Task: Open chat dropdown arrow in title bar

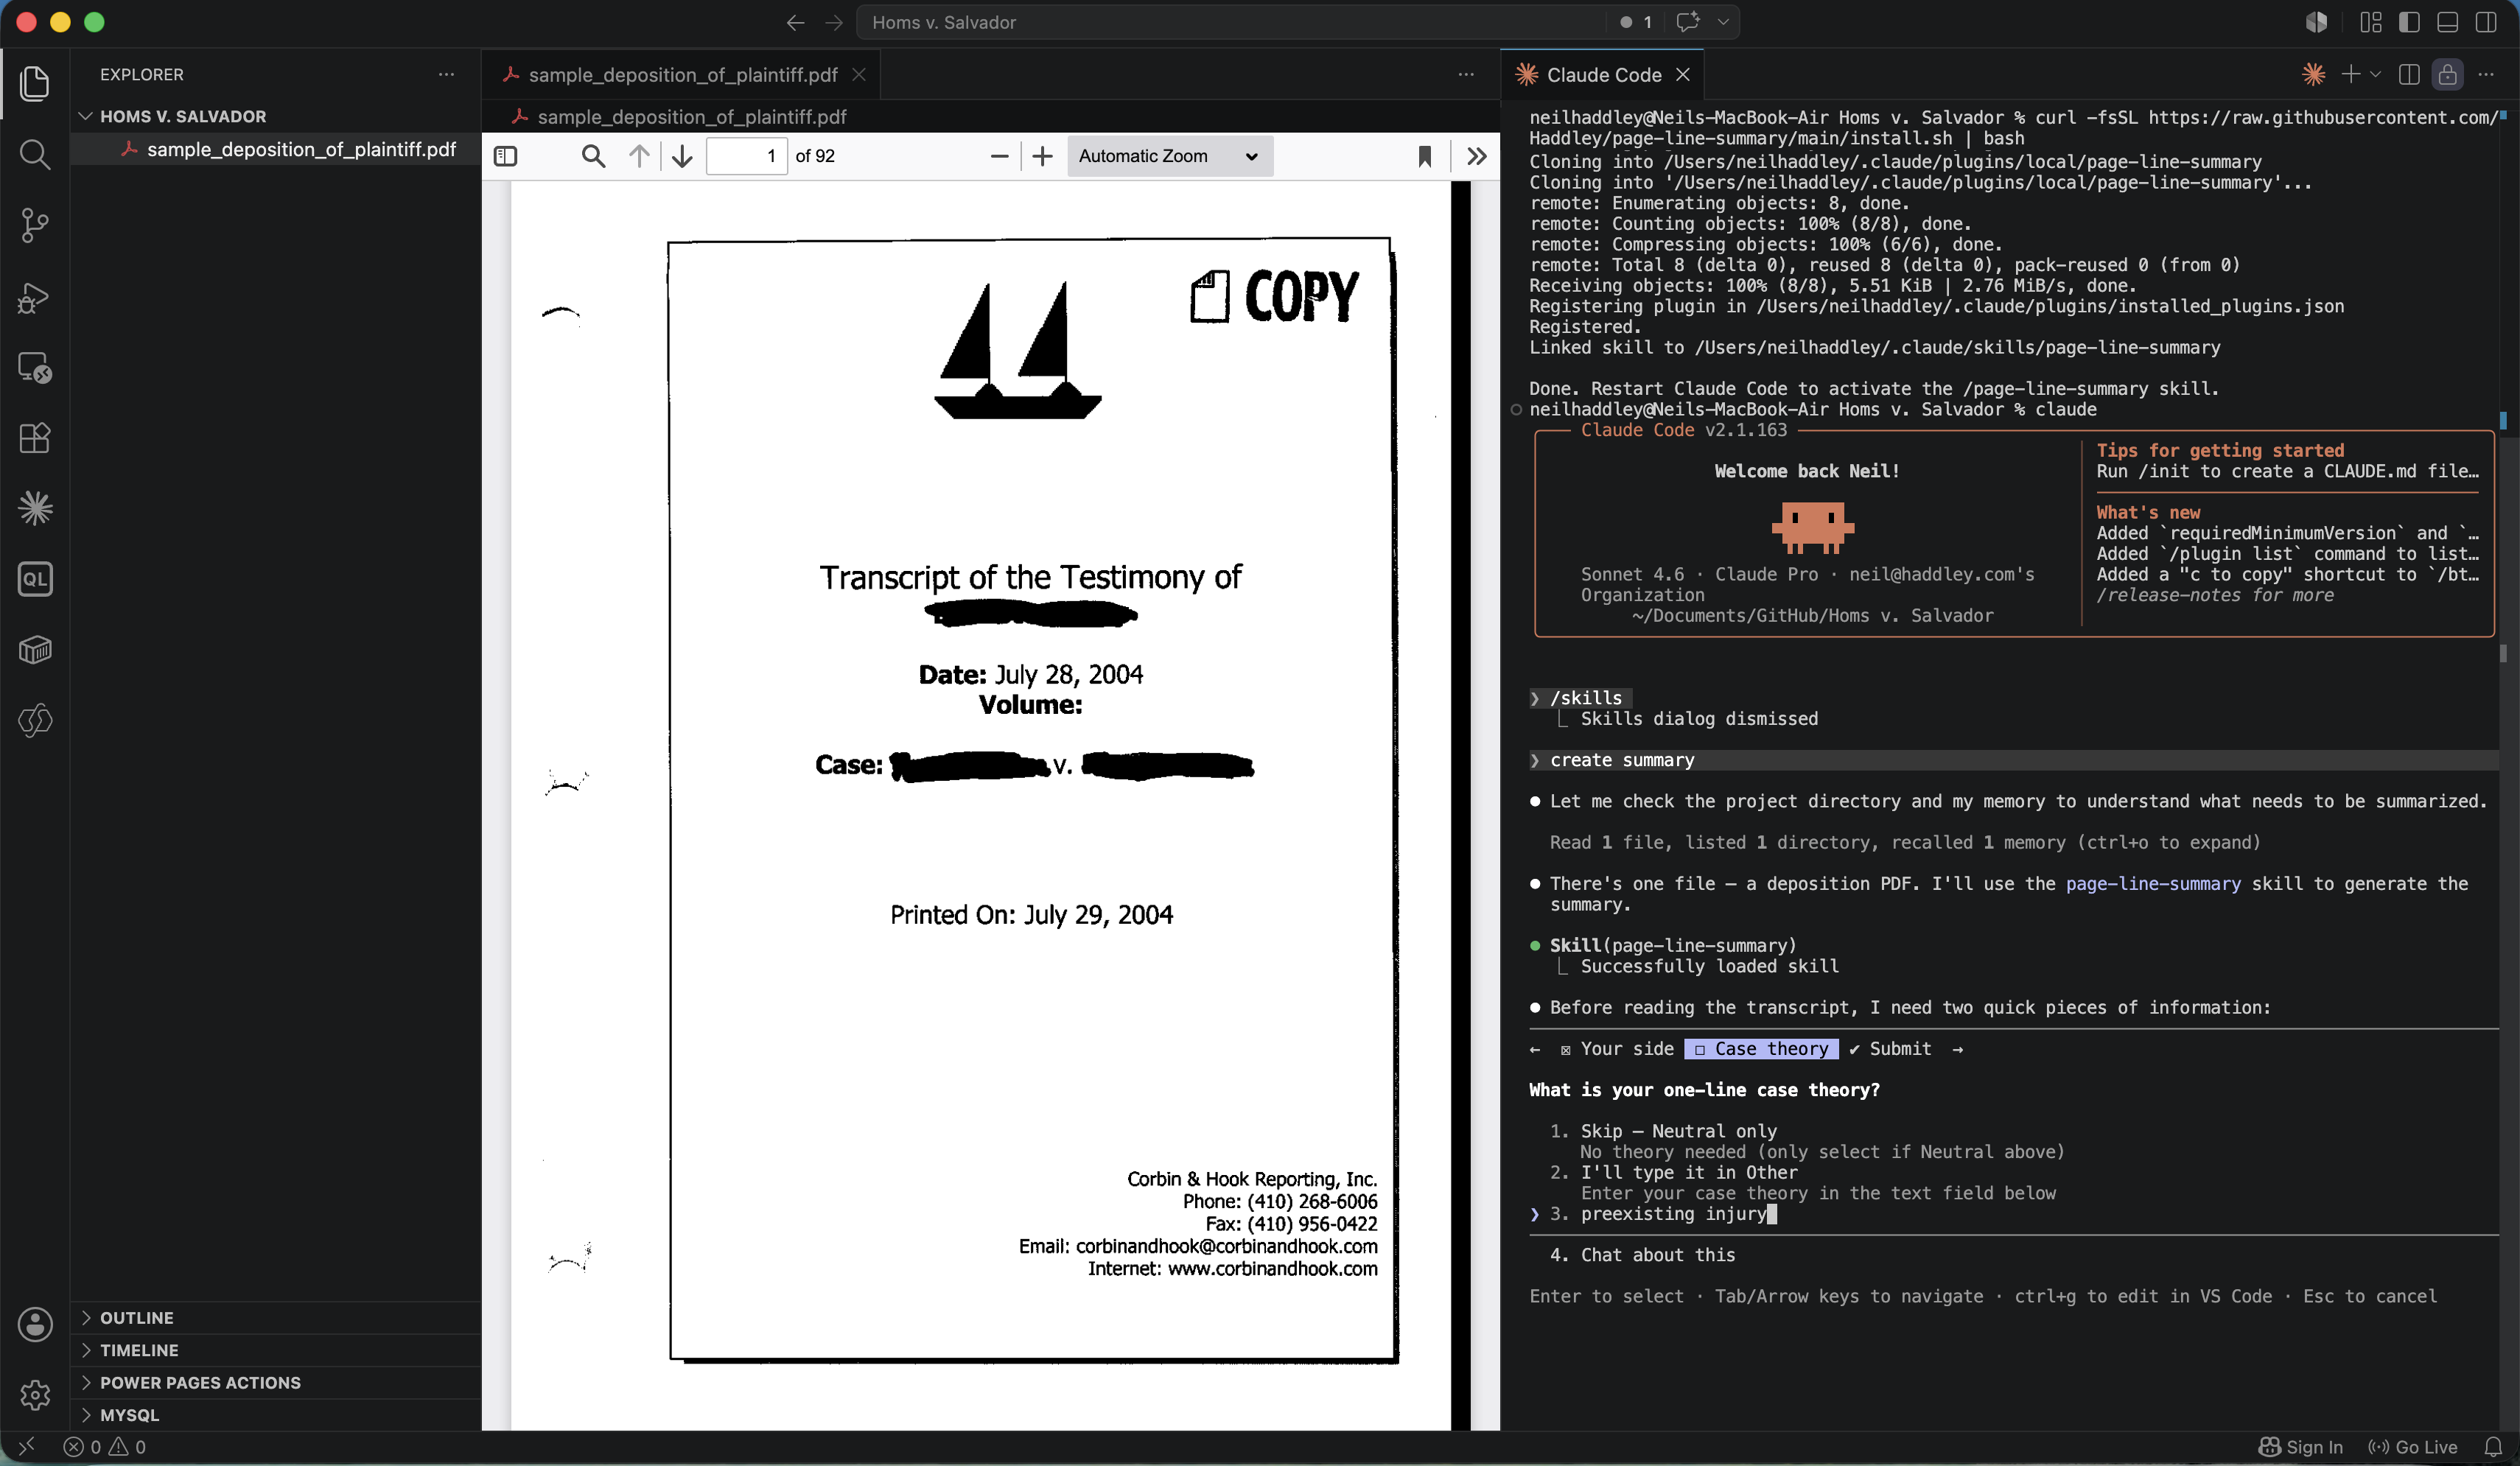Action: tap(1722, 22)
